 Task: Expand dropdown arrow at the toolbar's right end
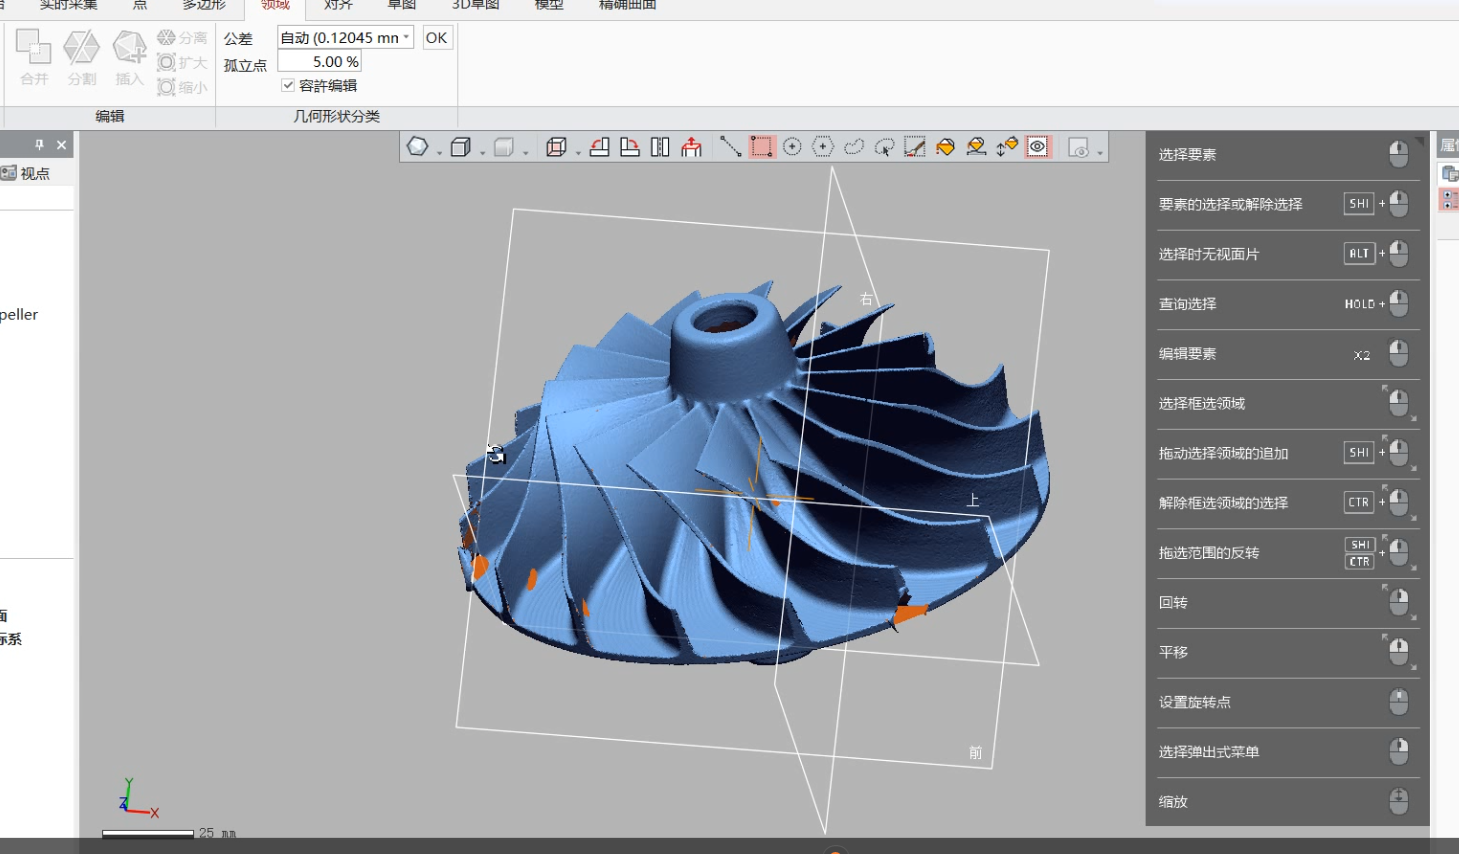(1100, 151)
